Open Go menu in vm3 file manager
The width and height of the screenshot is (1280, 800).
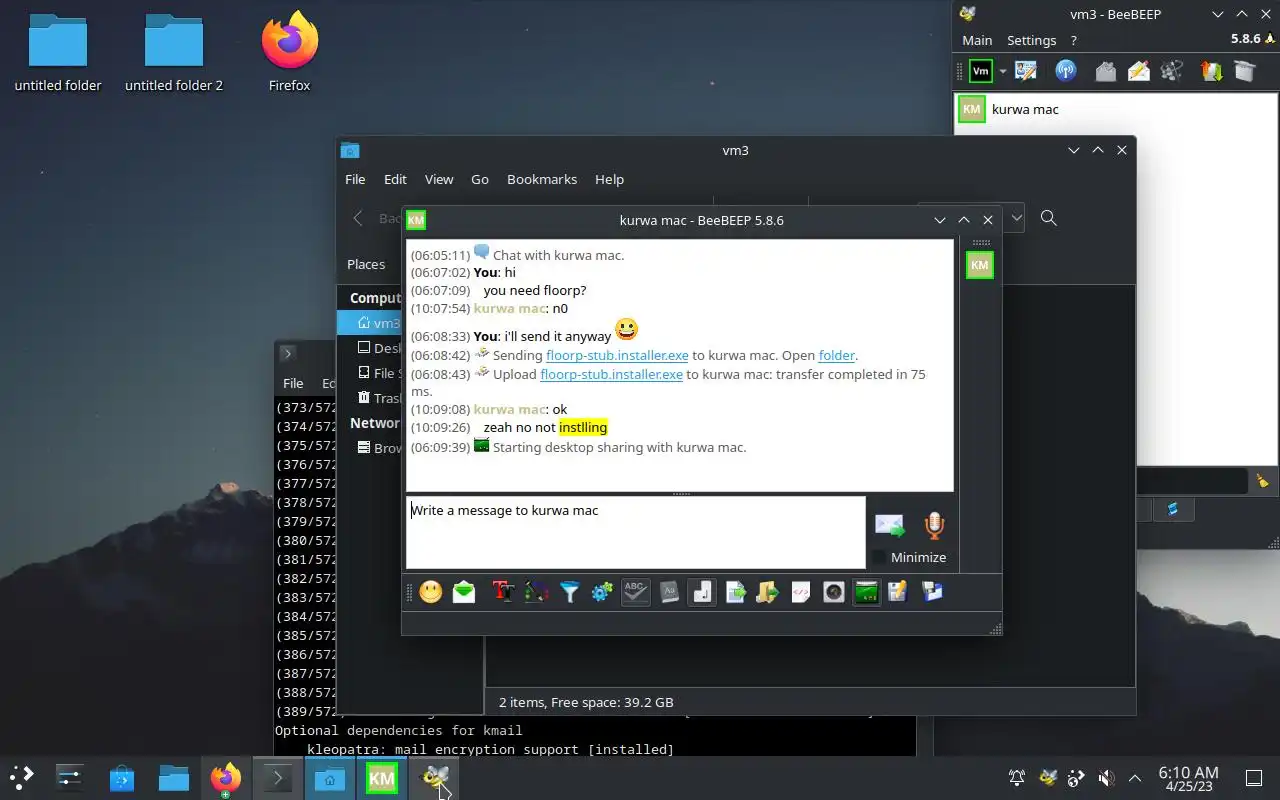click(x=480, y=179)
